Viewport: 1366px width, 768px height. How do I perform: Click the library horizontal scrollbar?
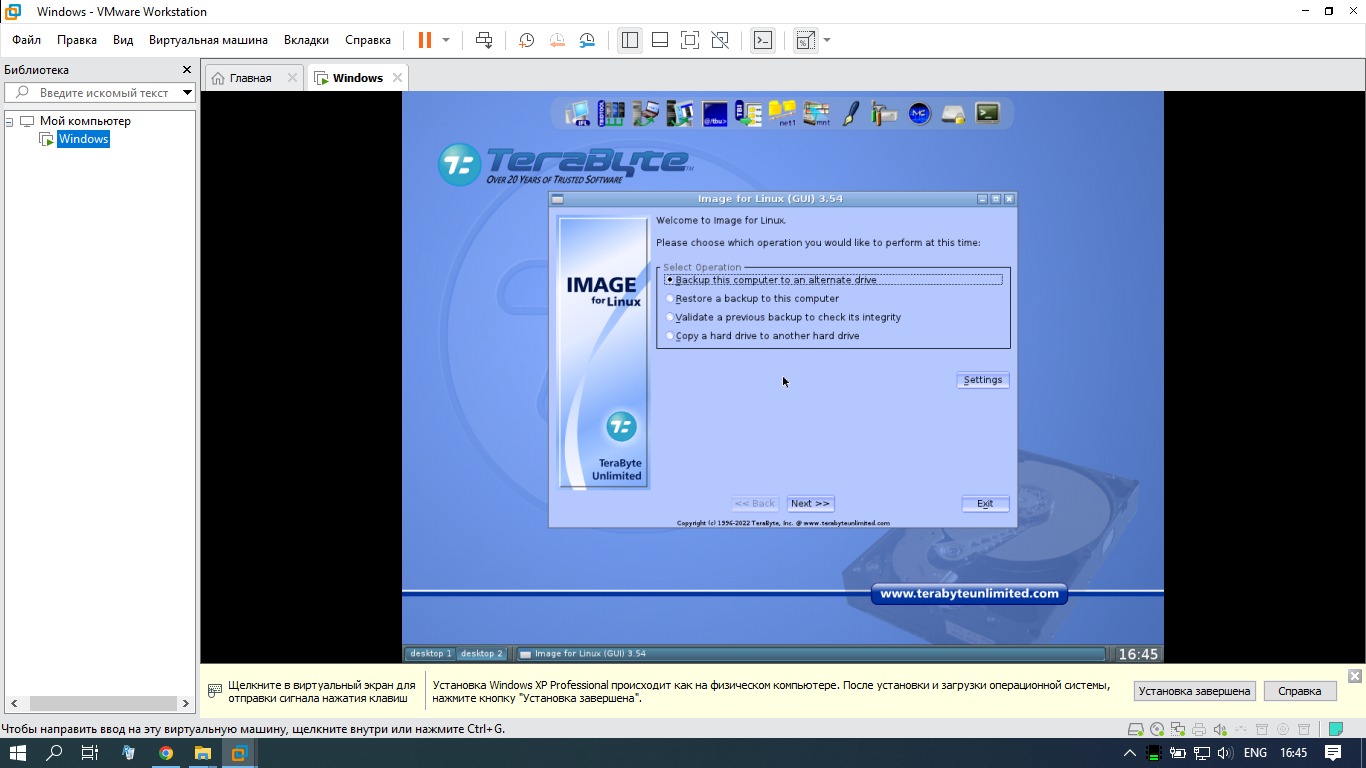coord(98,703)
